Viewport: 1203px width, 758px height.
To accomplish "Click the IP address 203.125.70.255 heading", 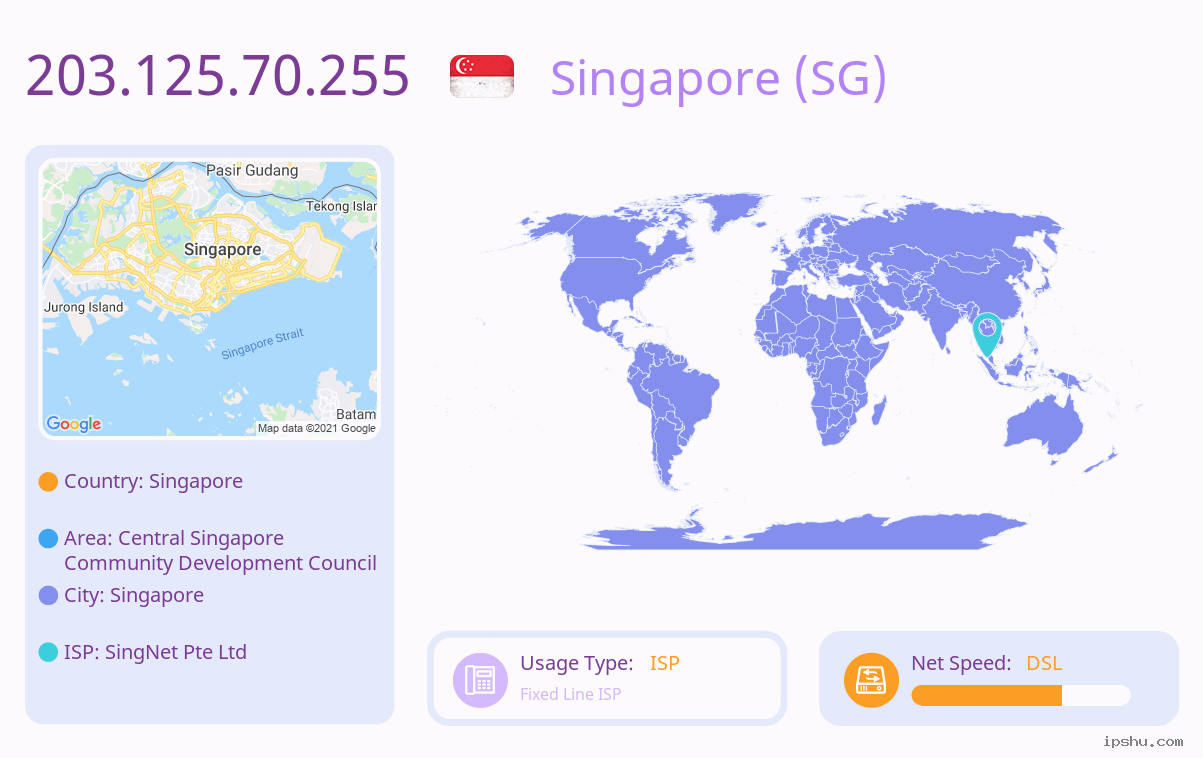I will 218,76.
